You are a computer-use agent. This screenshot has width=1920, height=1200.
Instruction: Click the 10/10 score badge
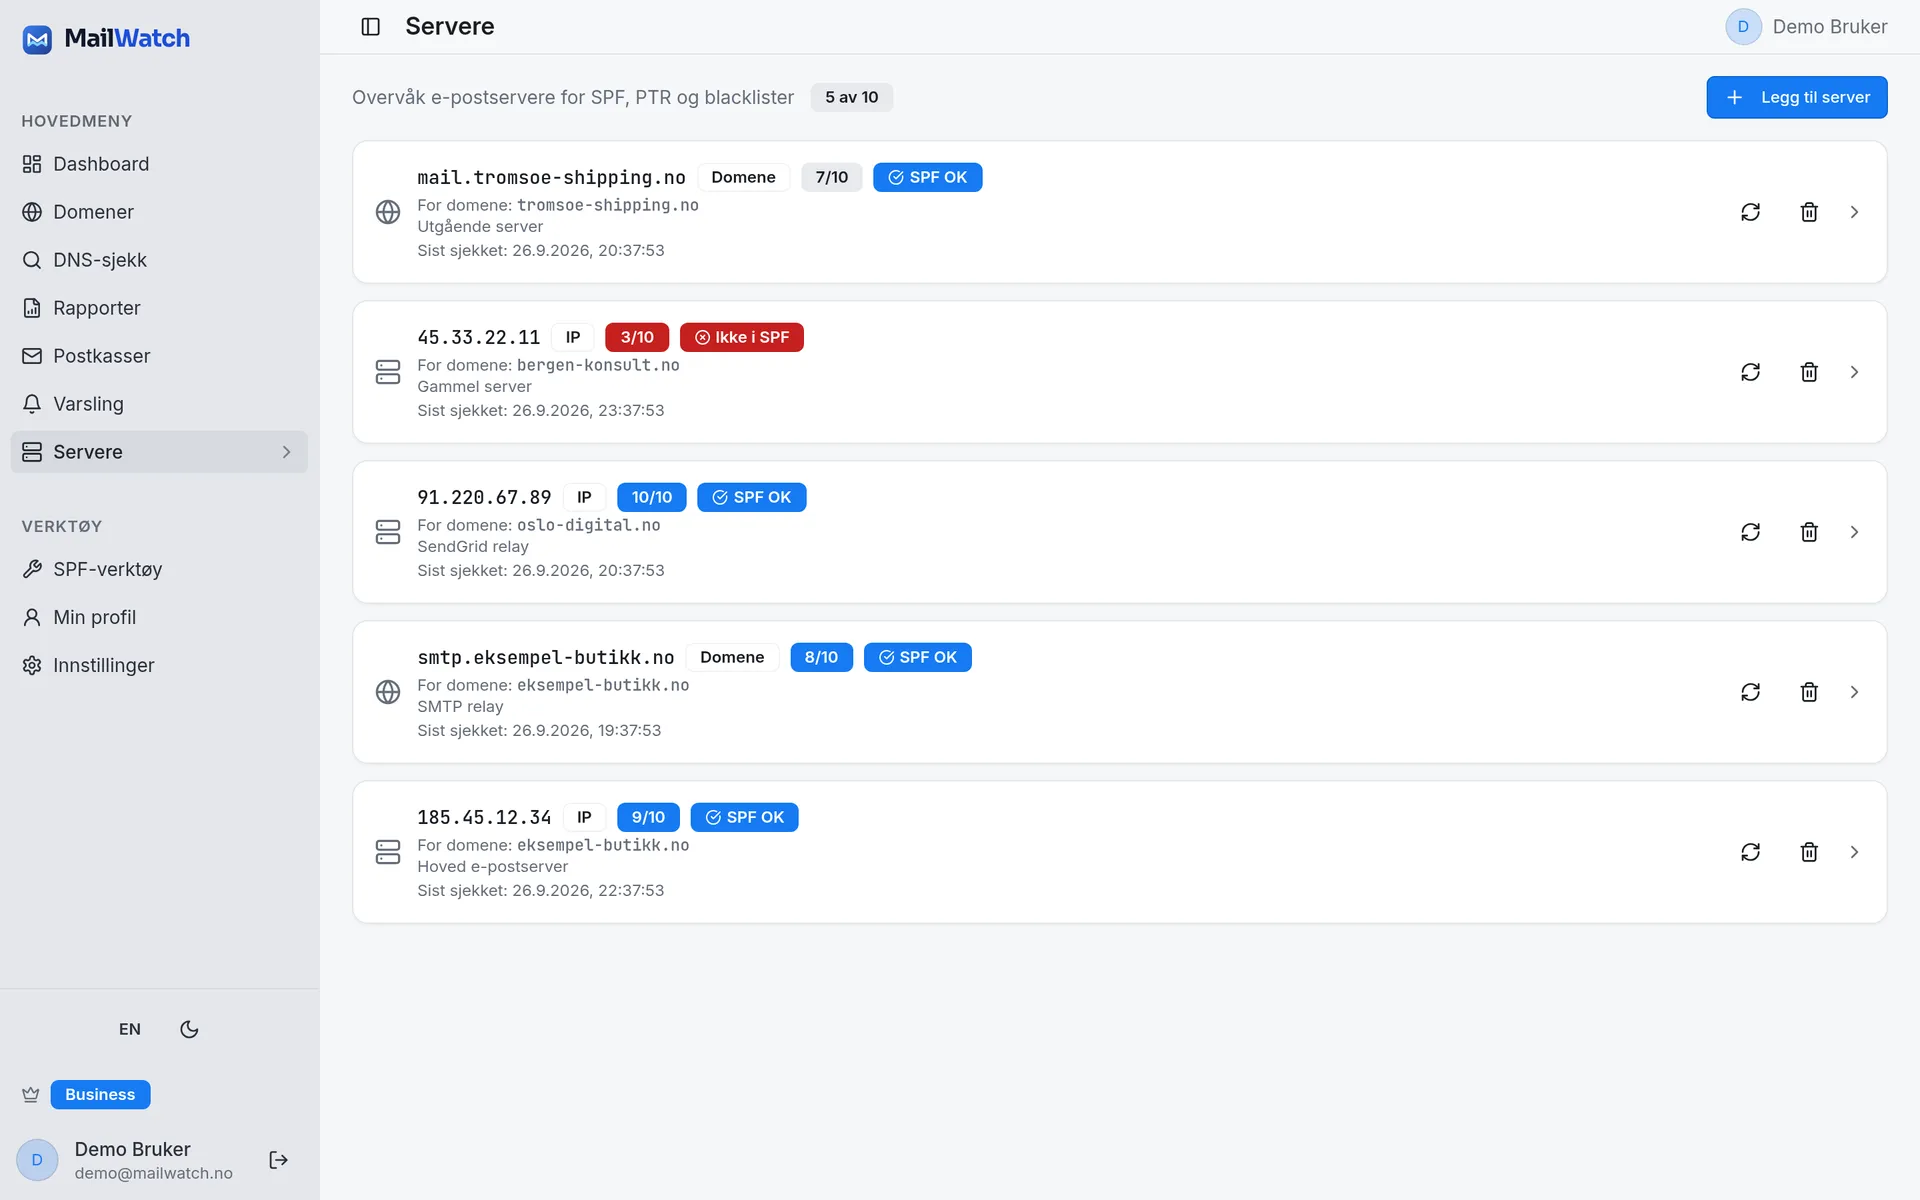click(x=652, y=497)
